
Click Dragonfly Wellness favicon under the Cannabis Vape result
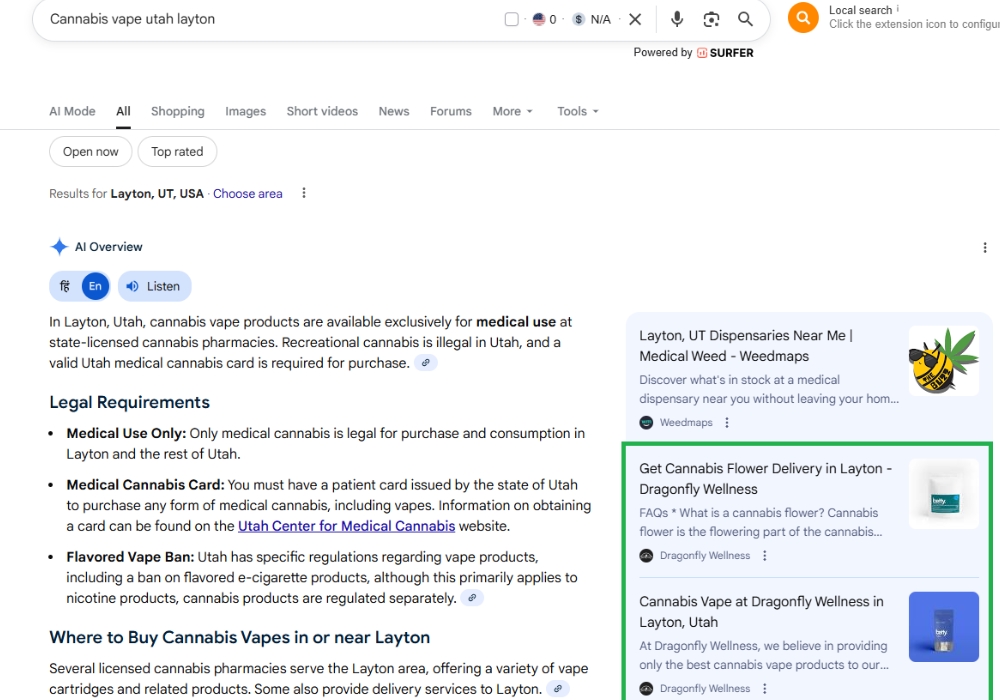click(x=646, y=689)
